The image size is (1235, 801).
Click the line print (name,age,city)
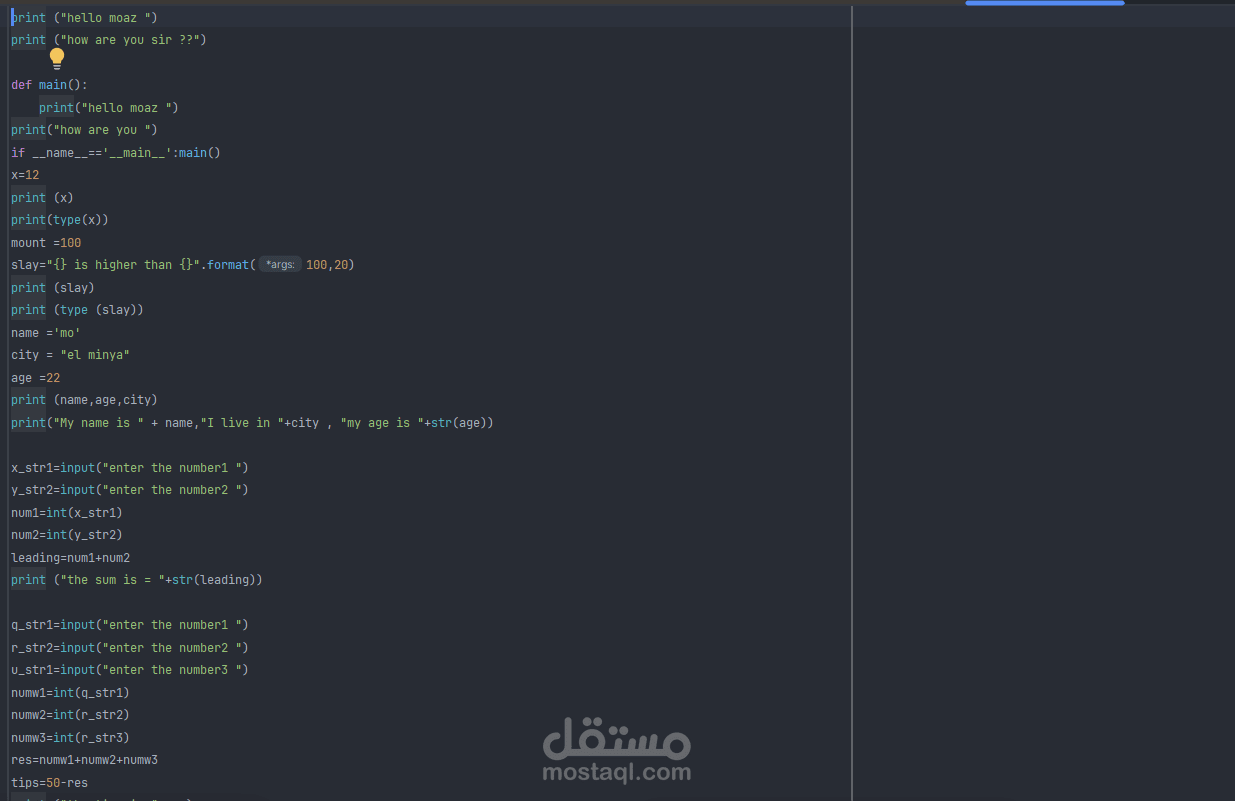click(85, 400)
